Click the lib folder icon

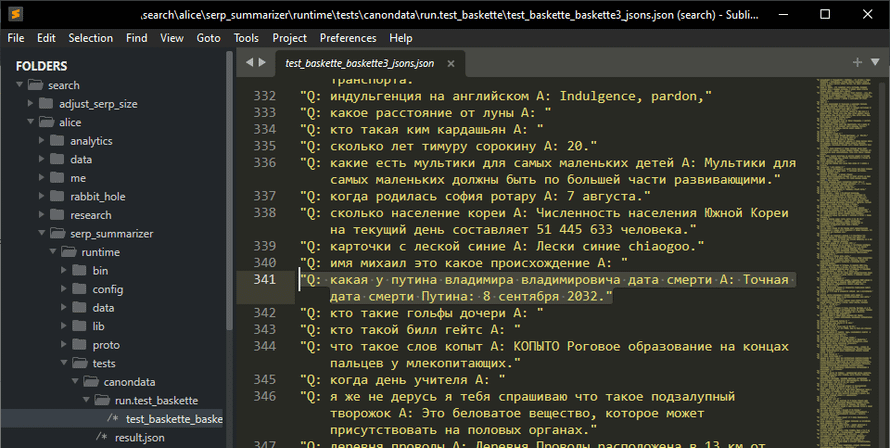tap(79, 326)
